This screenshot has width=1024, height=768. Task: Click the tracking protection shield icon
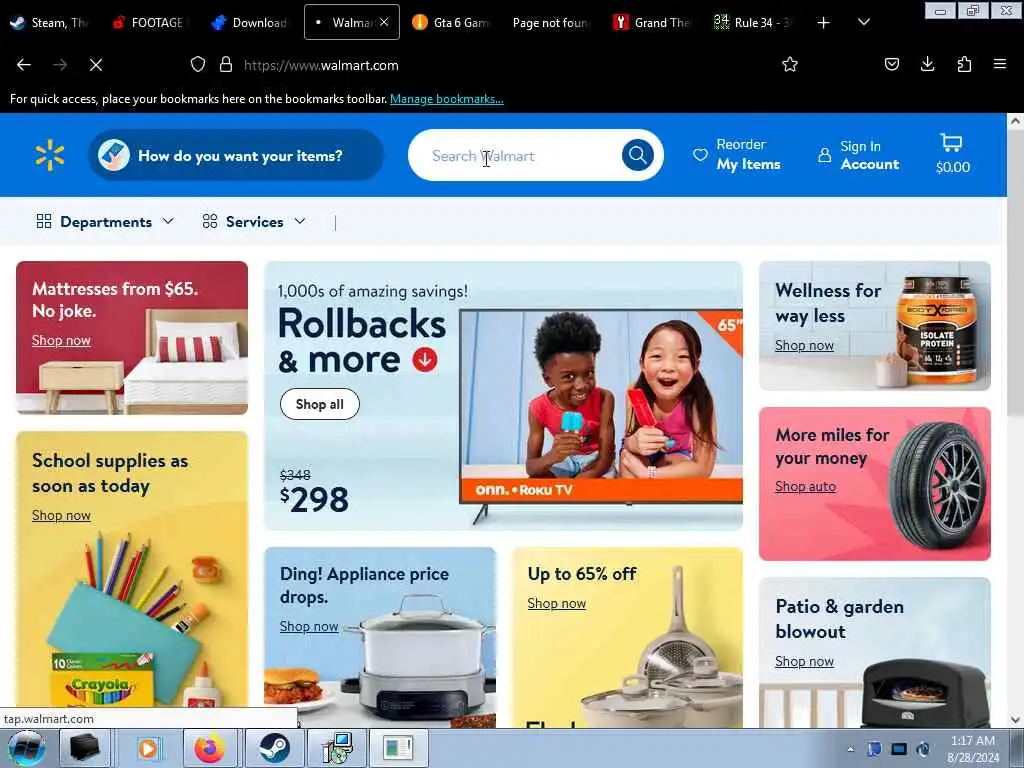click(x=198, y=65)
